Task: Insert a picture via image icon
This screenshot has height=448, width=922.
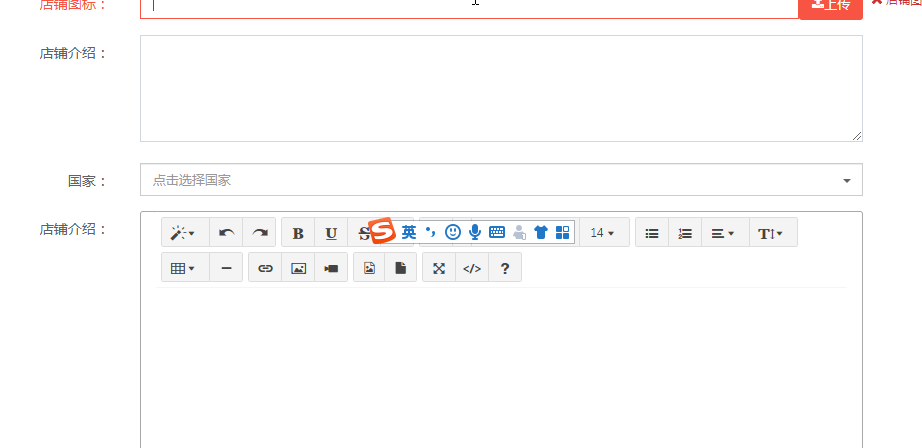Action: coord(298,268)
